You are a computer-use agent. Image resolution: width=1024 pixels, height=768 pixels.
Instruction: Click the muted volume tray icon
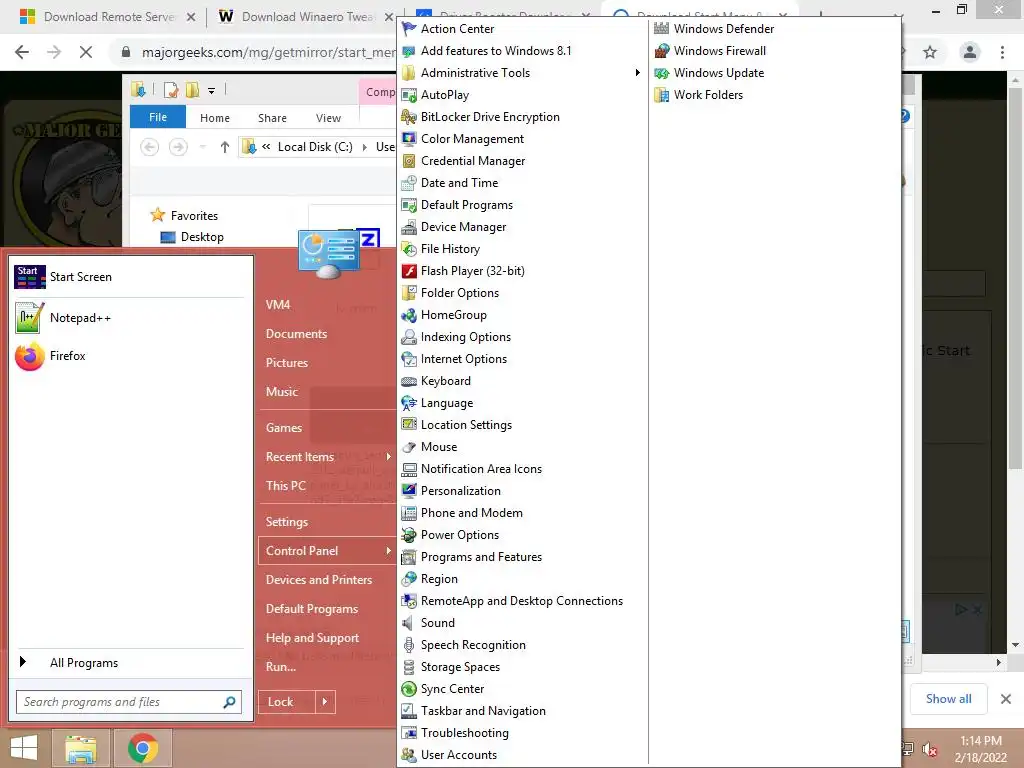(x=930, y=749)
